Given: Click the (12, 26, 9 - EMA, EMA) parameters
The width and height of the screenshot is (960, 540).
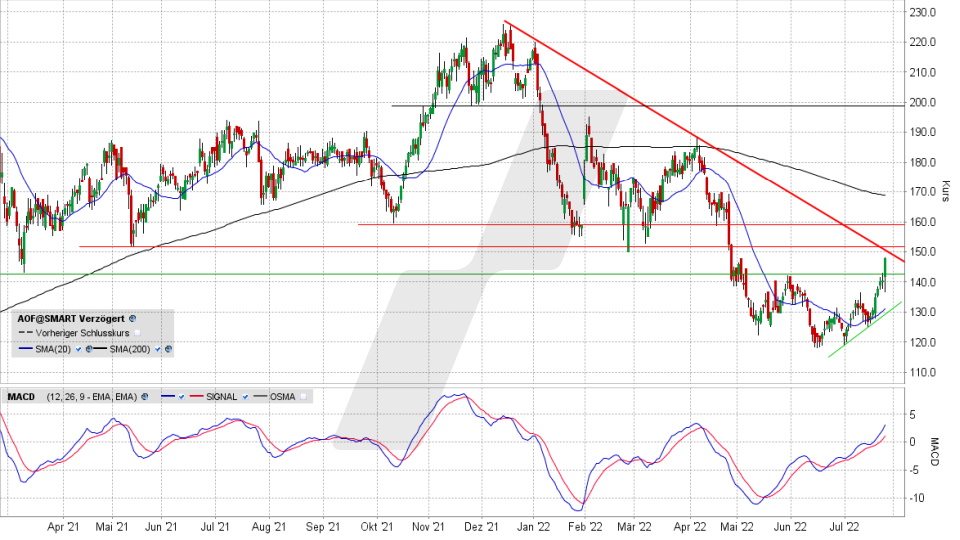Looking at the screenshot, I should pos(92,397).
